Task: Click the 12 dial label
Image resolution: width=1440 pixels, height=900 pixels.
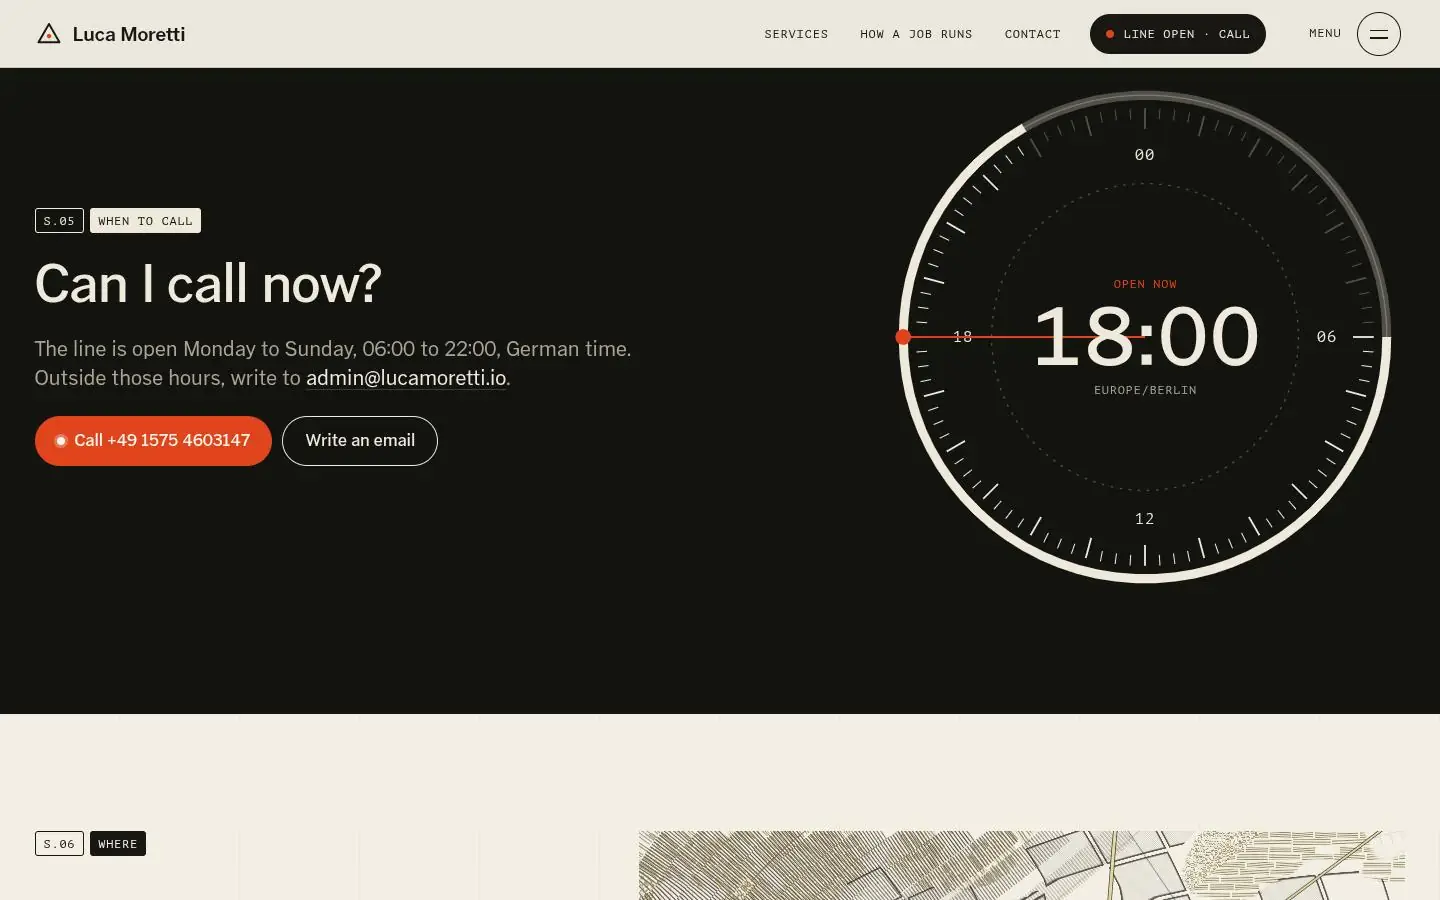Action: (x=1145, y=519)
